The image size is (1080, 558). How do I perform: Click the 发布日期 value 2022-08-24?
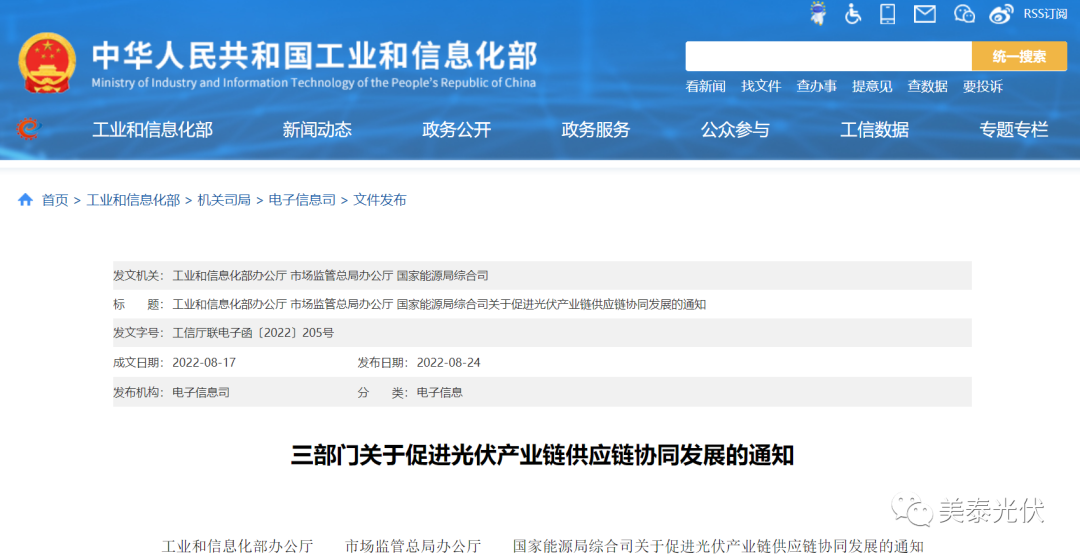coord(448,363)
